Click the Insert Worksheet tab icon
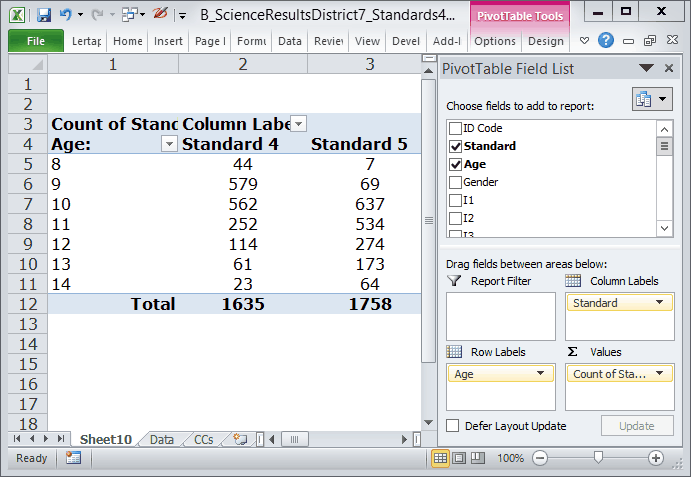The image size is (691, 477). tap(239, 439)
